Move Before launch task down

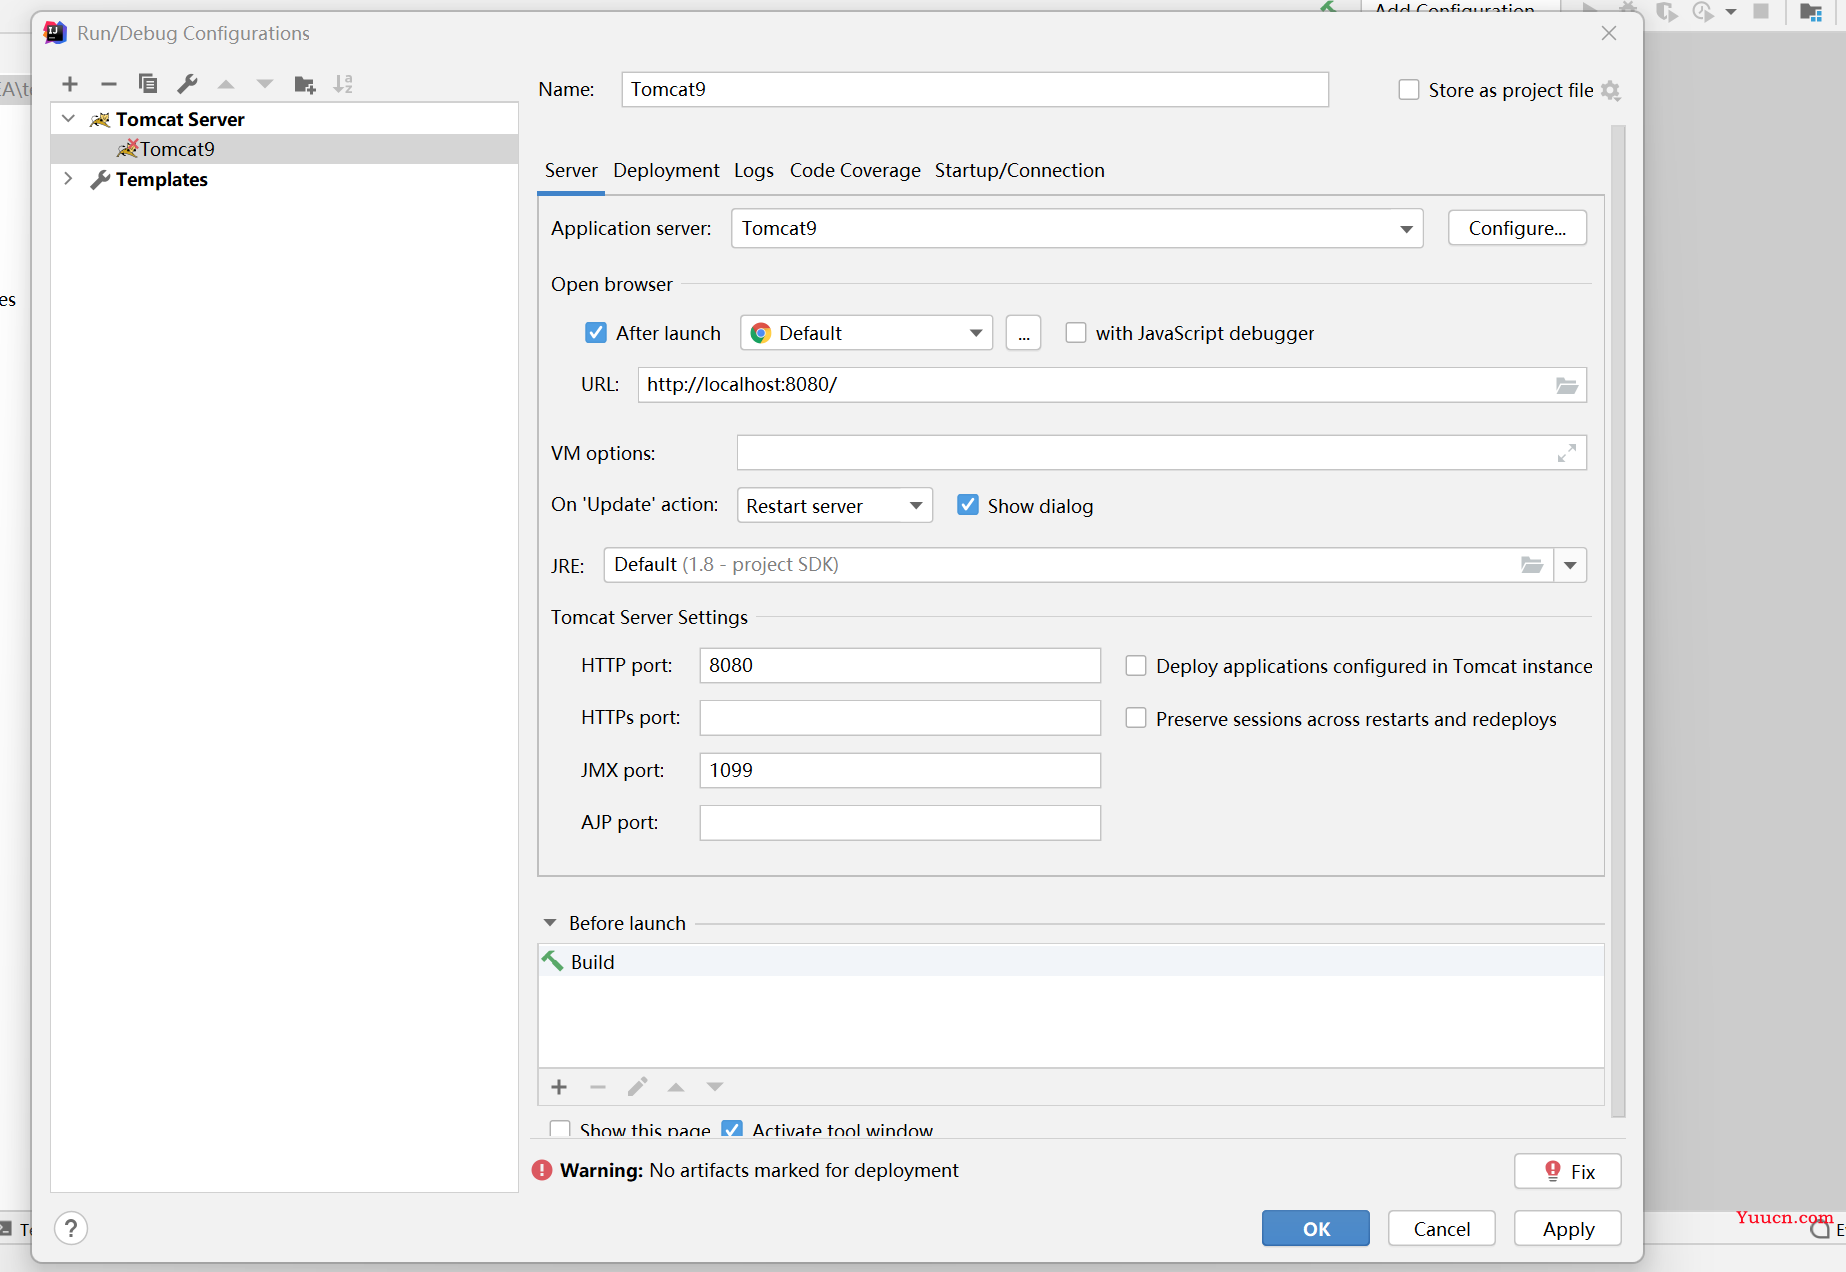tap(715, 1087)
